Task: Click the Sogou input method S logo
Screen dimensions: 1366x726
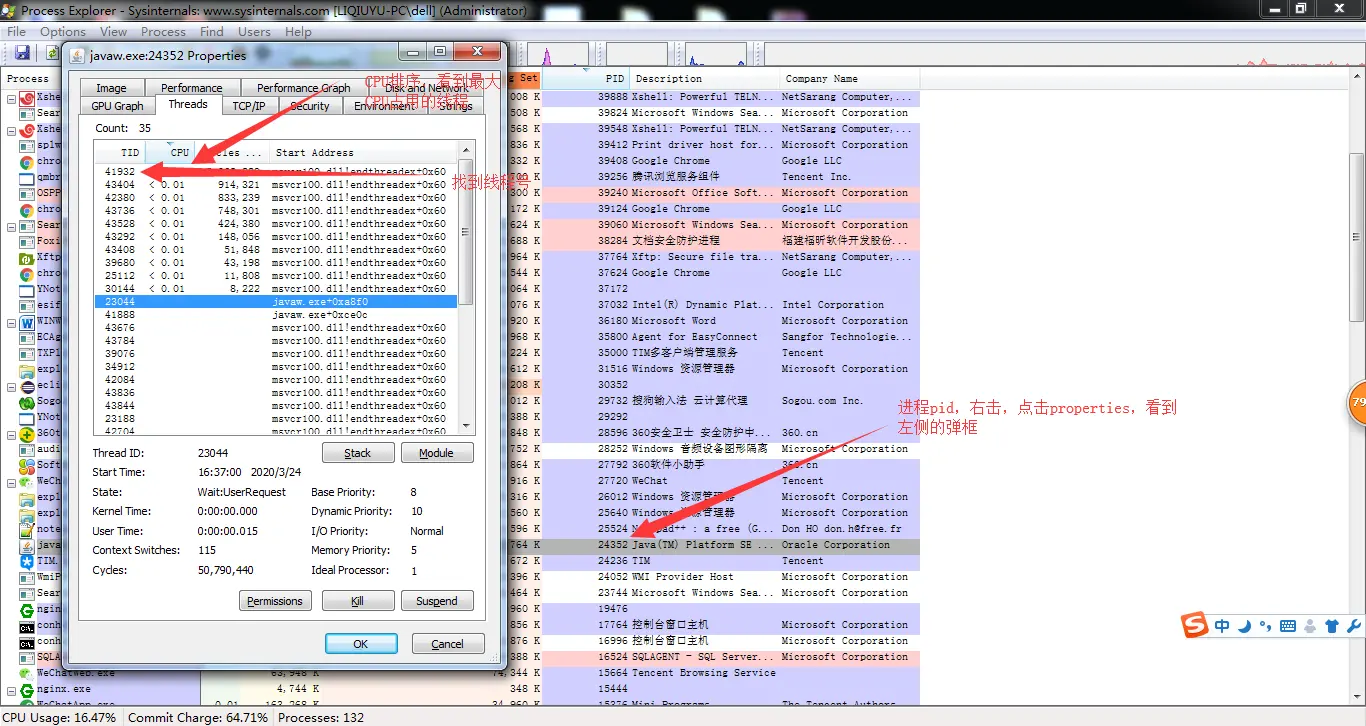Action: tap(1195, 626)
